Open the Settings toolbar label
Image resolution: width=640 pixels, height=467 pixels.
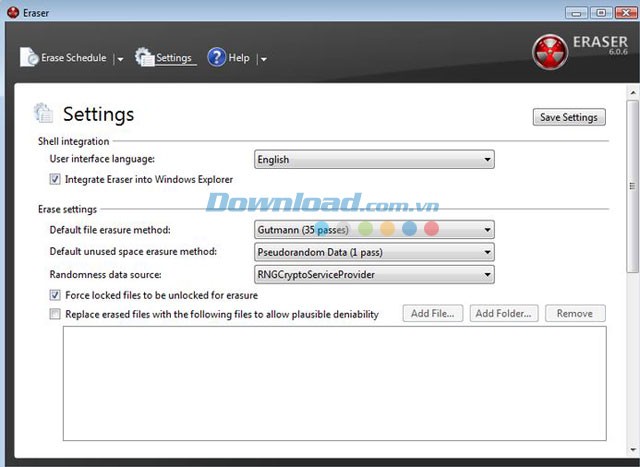(173, 58)
